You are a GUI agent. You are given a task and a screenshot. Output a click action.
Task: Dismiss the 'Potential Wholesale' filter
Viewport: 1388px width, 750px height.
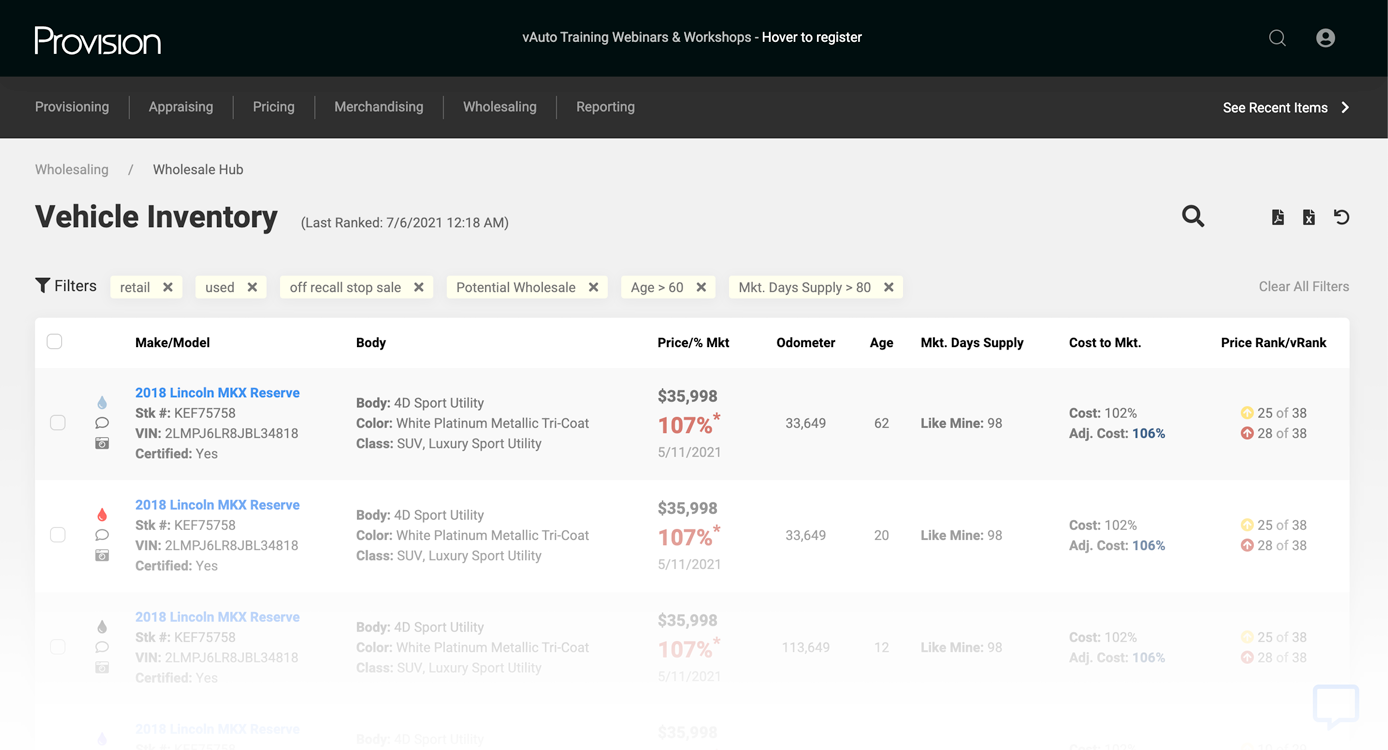coord(594,287)
